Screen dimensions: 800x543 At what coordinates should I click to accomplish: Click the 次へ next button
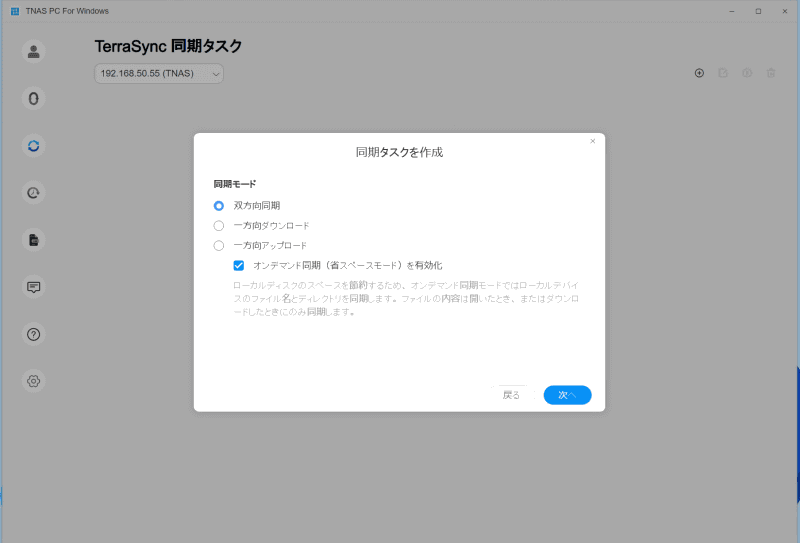pos(567,395)
